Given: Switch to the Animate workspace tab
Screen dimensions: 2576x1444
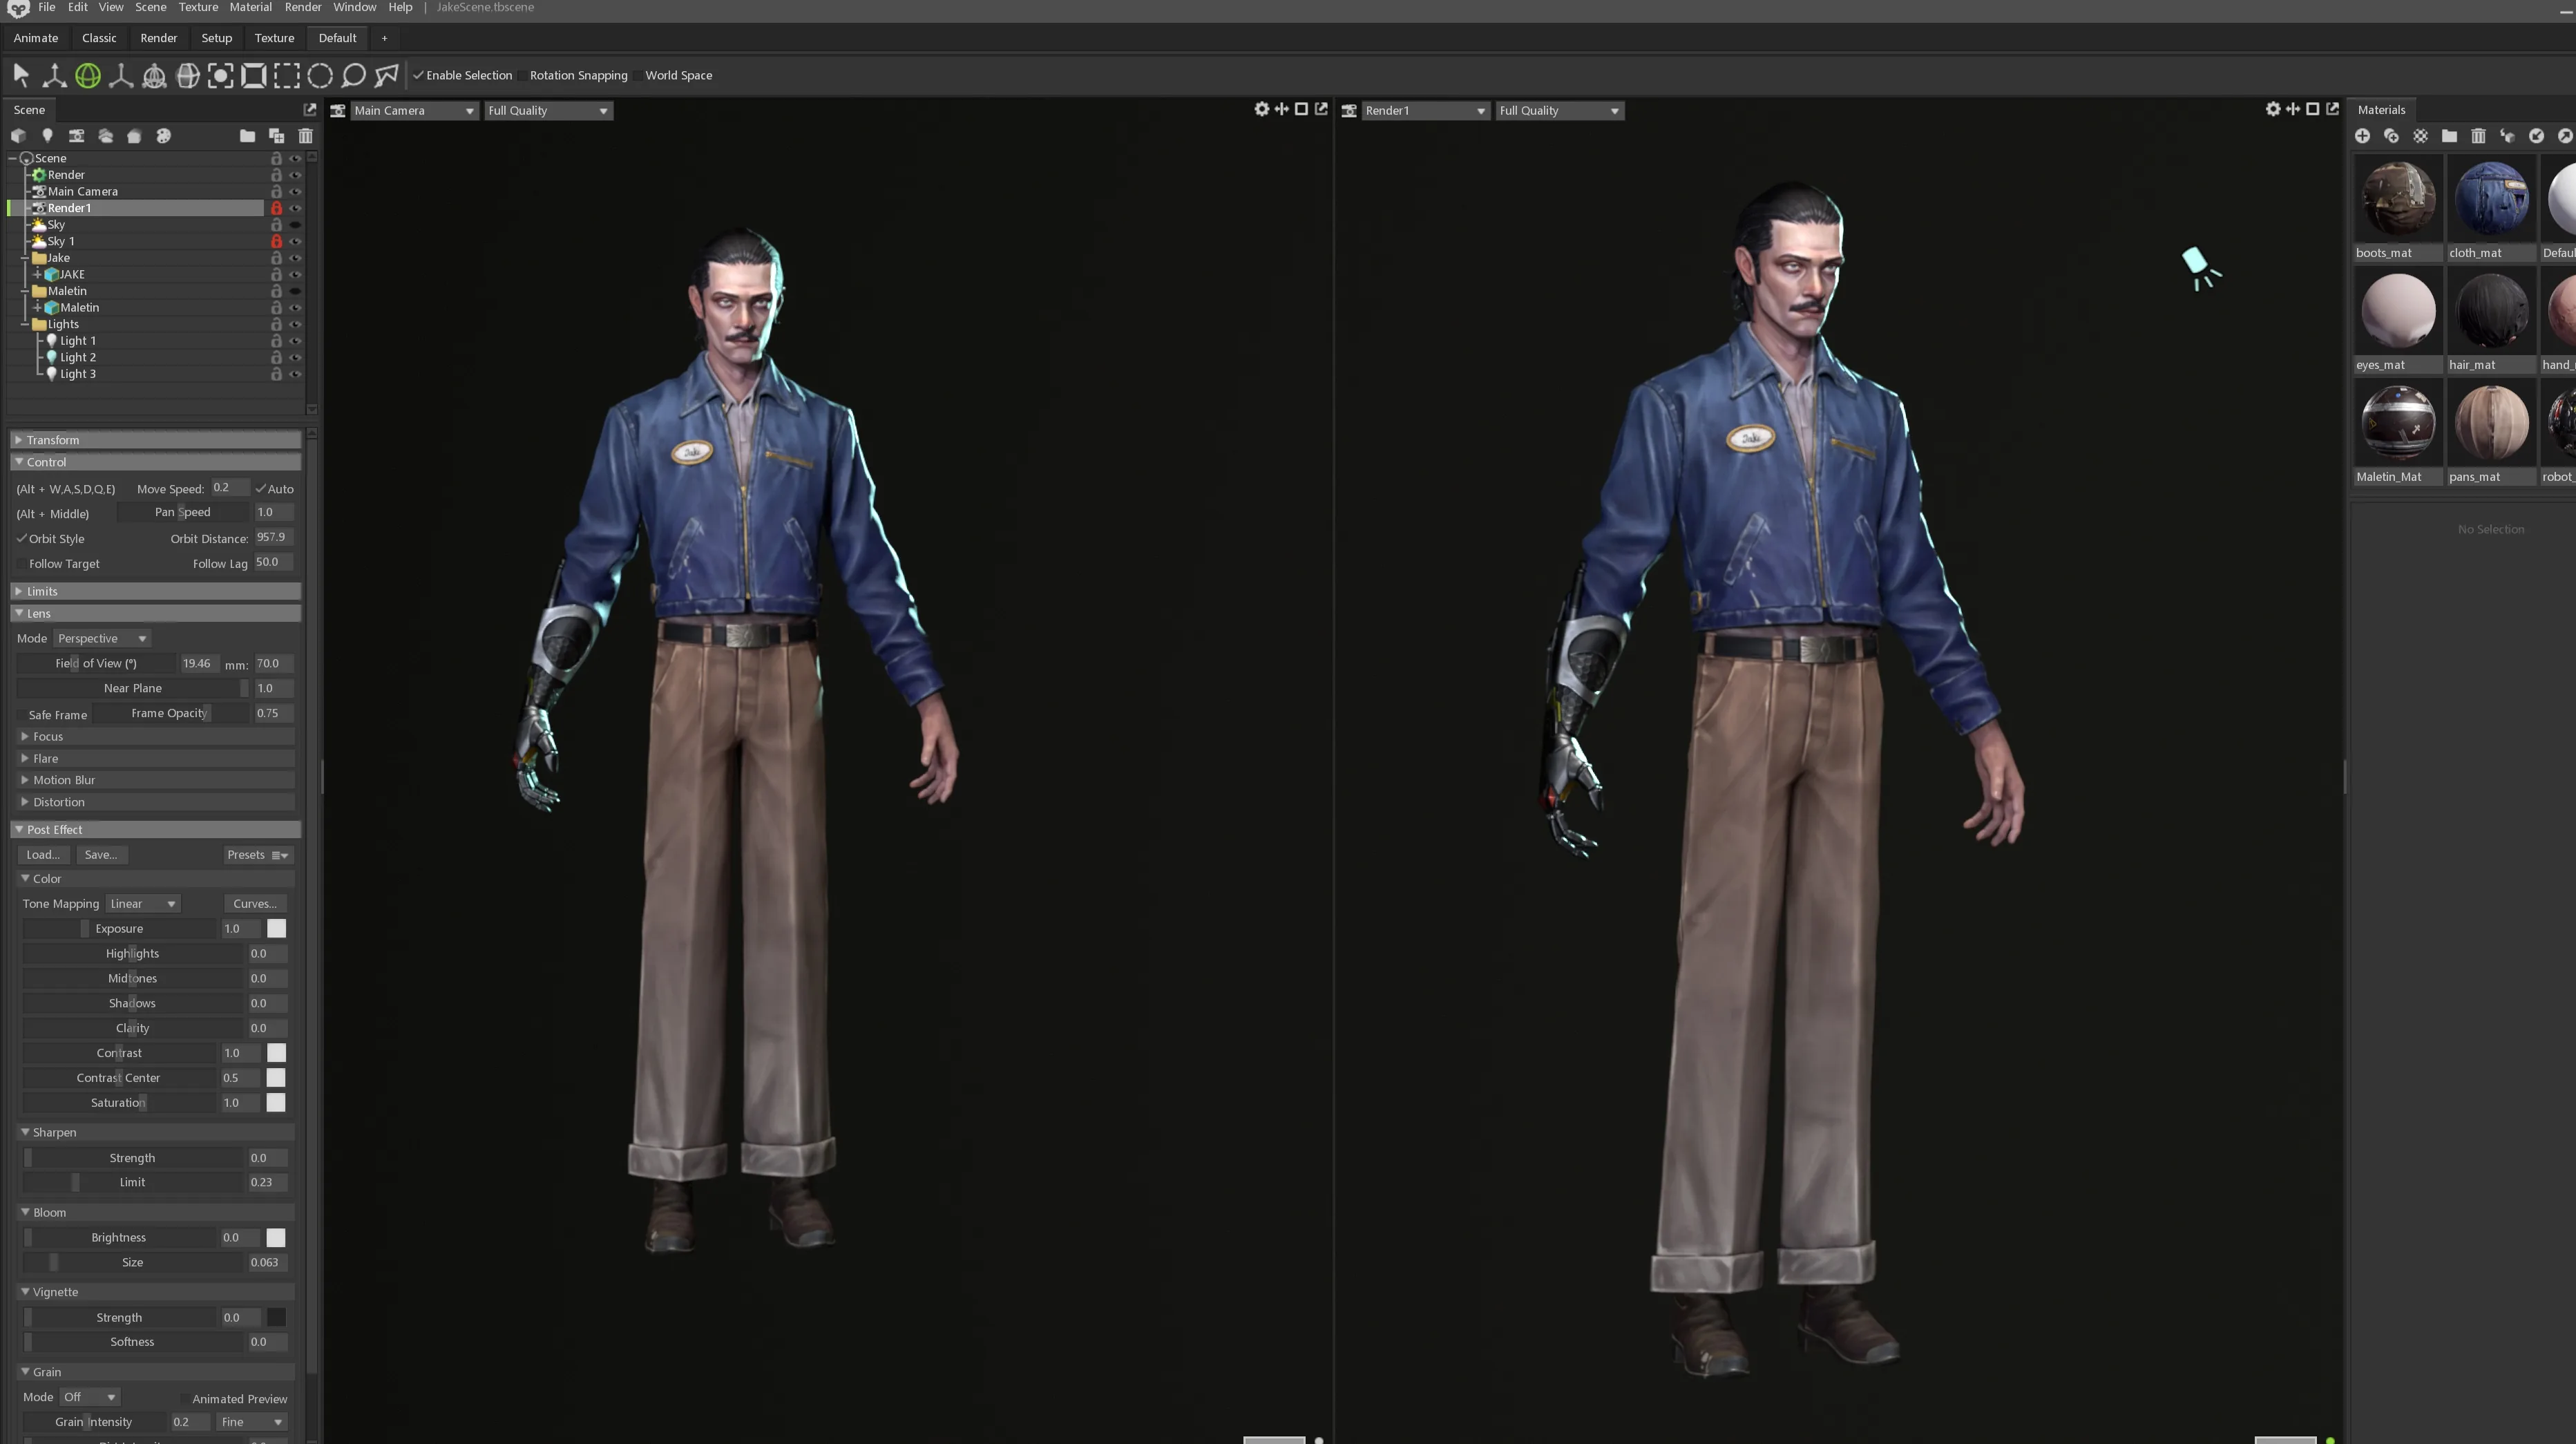Looking at the screenshot, I should [36, 38].
